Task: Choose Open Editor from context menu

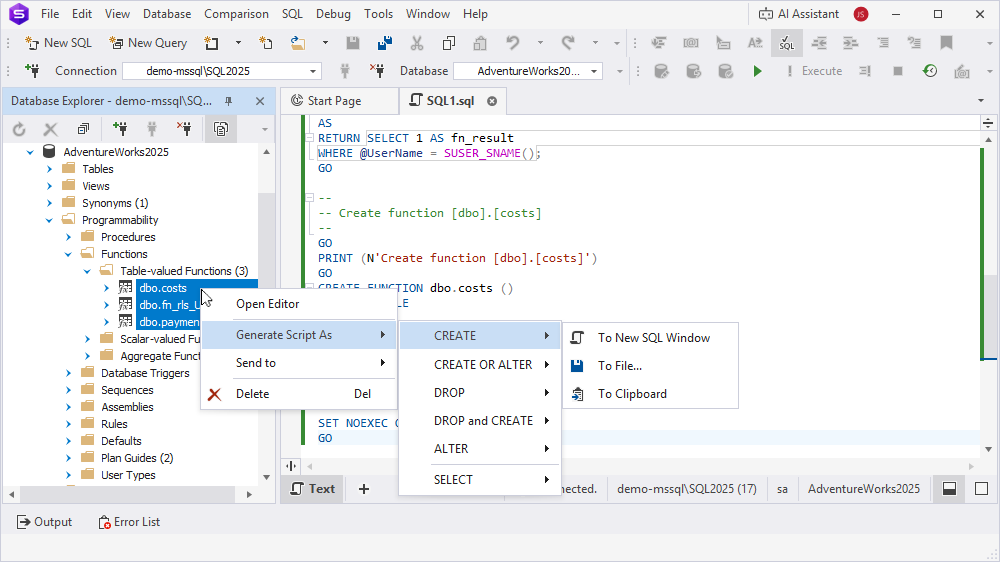Action: [298, 304]
